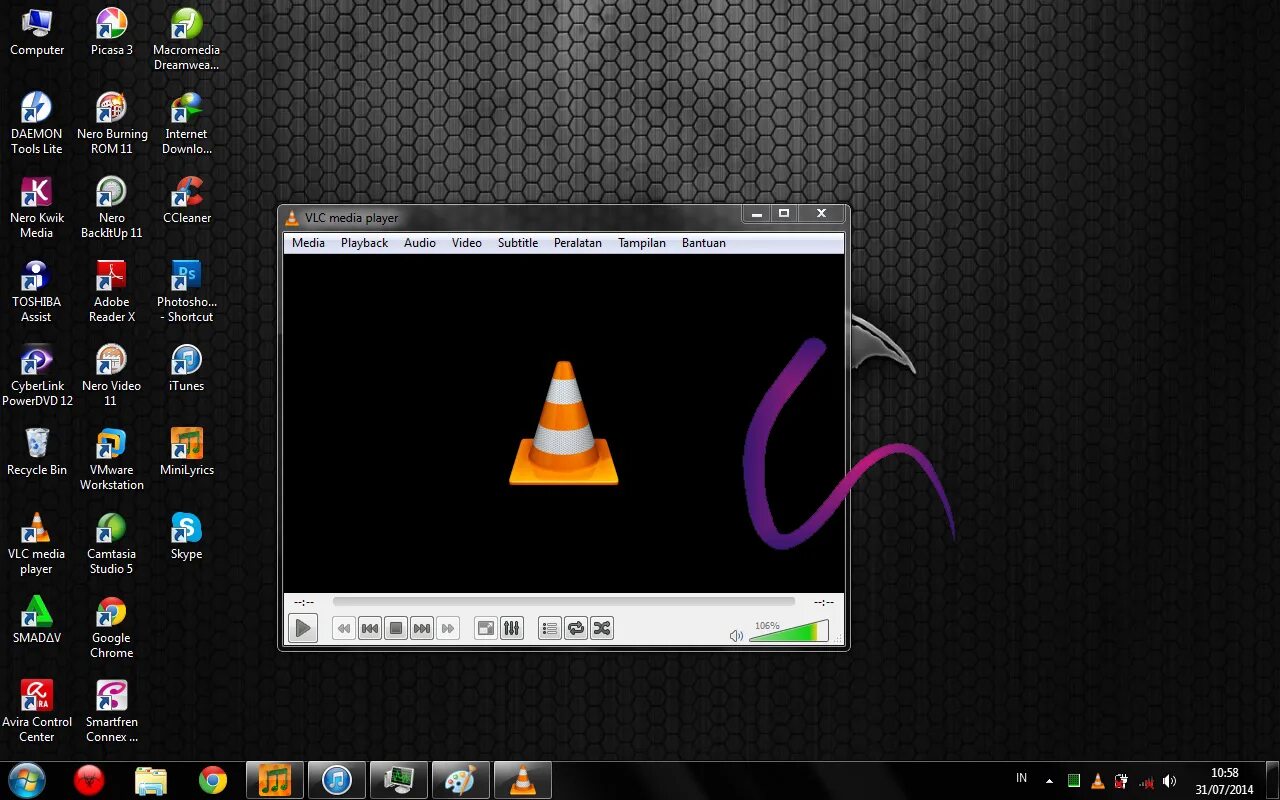Open the Tampilan menu
This screenshot has width=1280, height=800.
pos(642,243)
